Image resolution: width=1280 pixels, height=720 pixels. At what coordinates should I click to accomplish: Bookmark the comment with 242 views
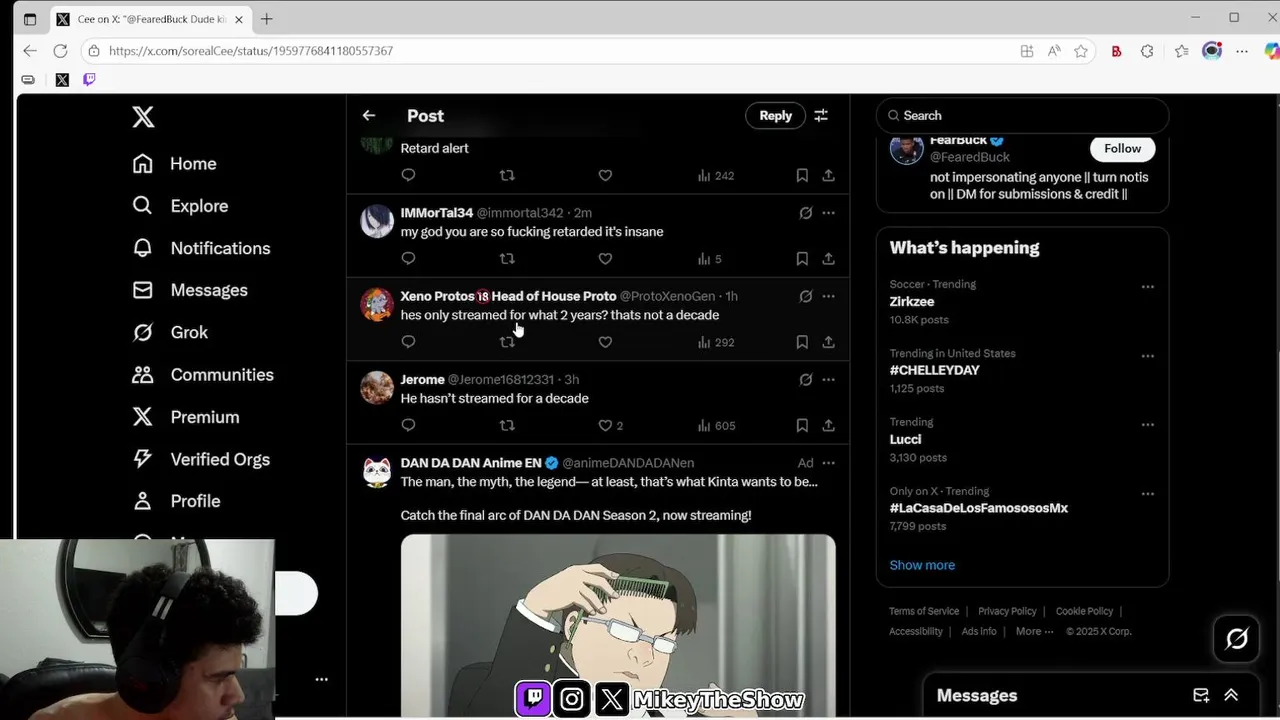click(x=802, y=176)
